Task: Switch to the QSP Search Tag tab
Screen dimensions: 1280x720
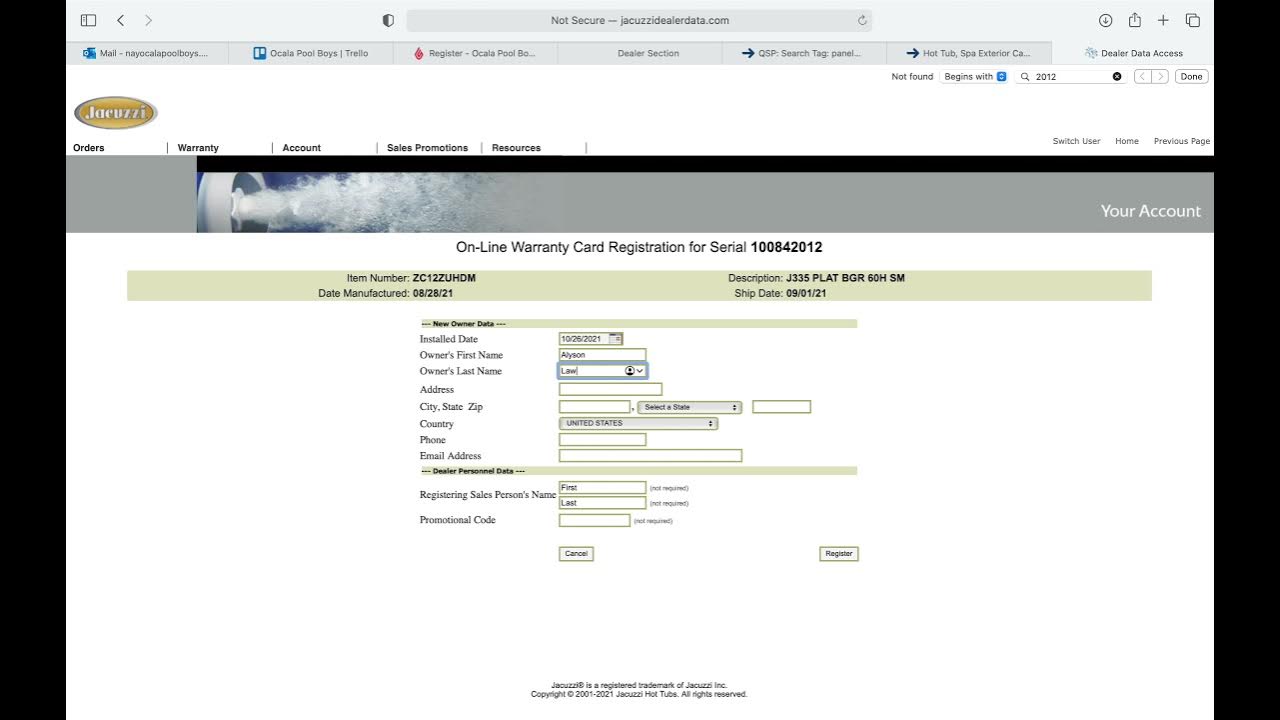Action: tap(804, 53)
